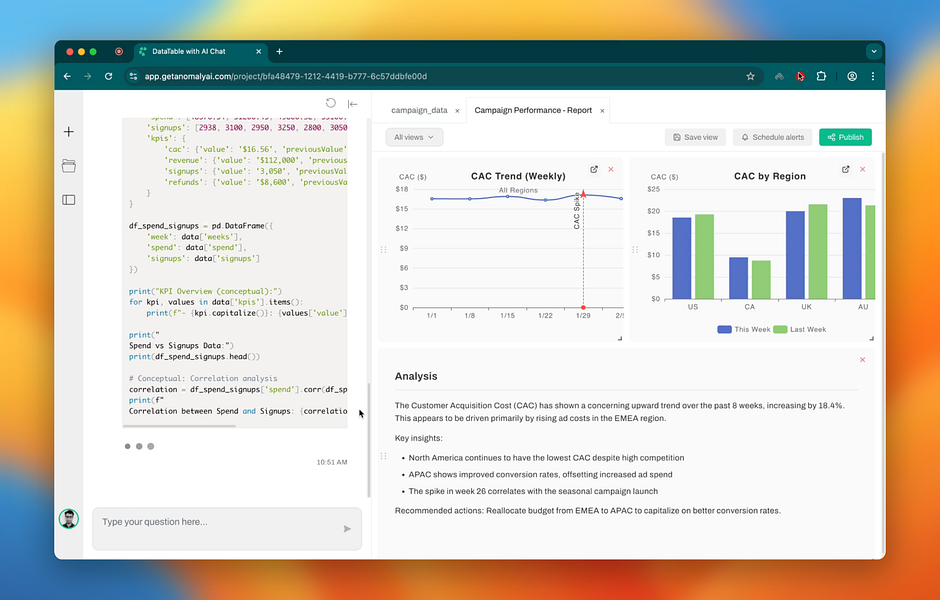
Task: Remove the Analysis block
Action: click(863, 360)
